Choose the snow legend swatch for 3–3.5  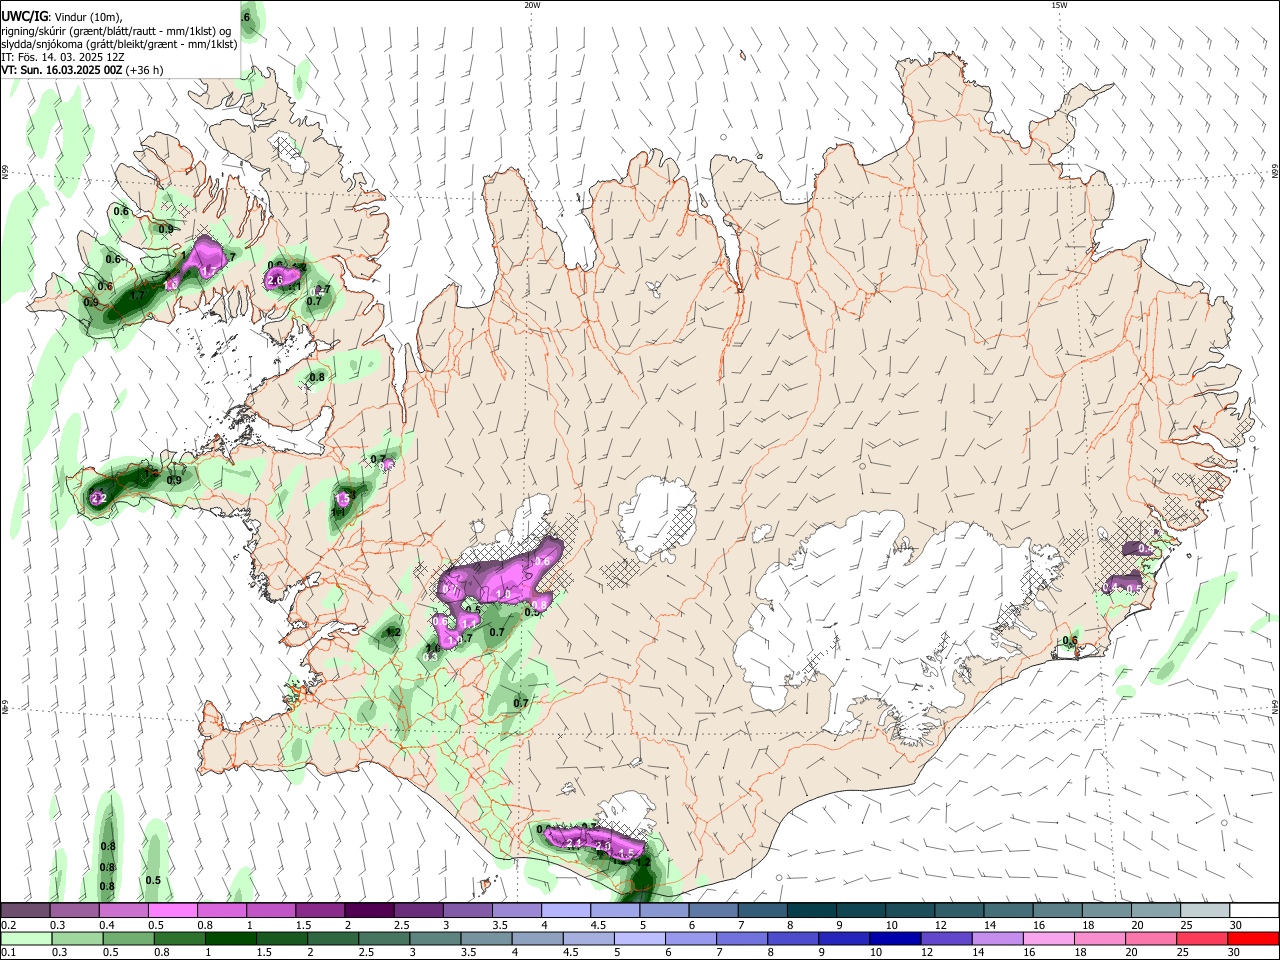tap(468, 910)
